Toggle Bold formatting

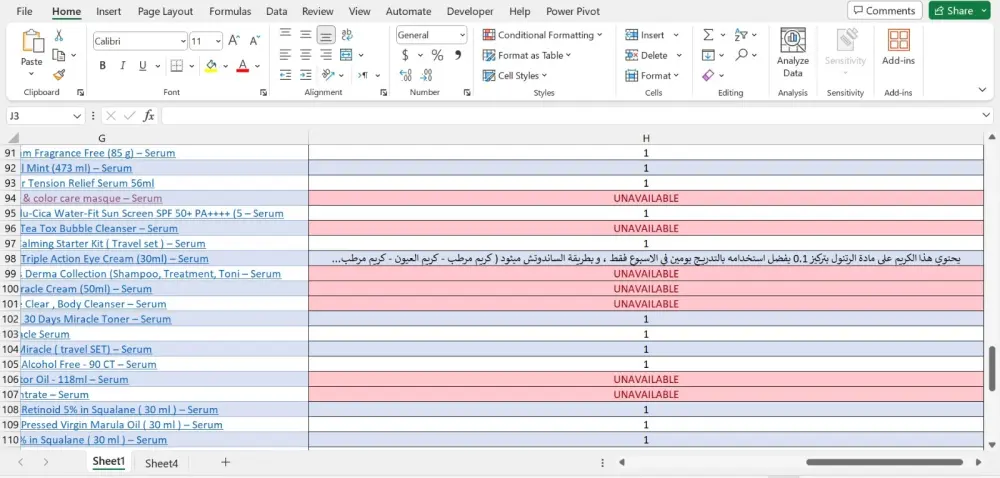(x=102, y=66)
